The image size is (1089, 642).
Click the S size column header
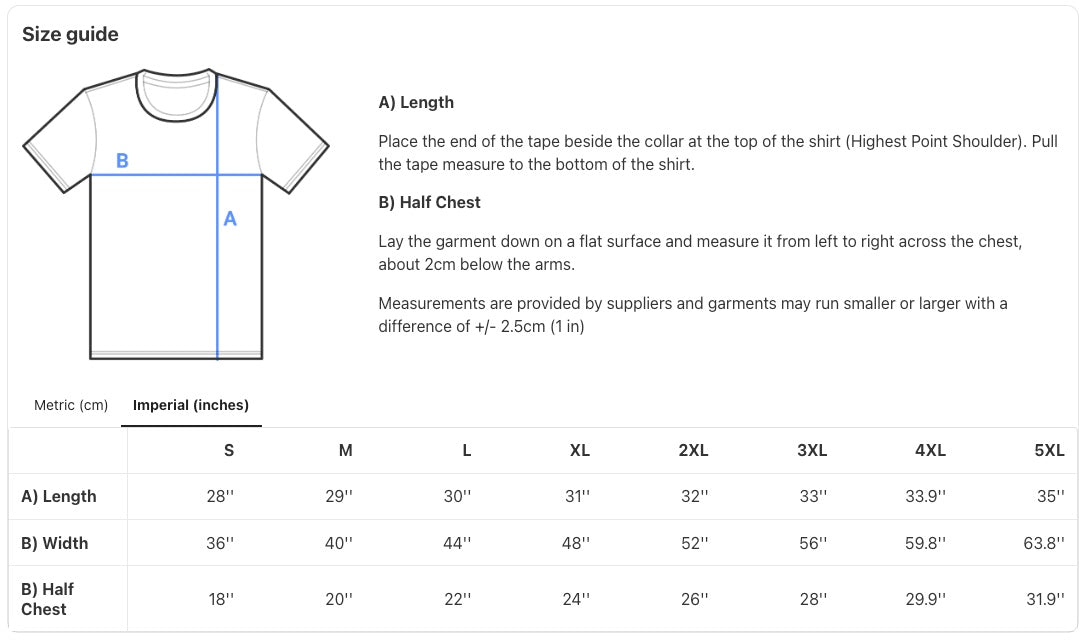tap(229, 450)
